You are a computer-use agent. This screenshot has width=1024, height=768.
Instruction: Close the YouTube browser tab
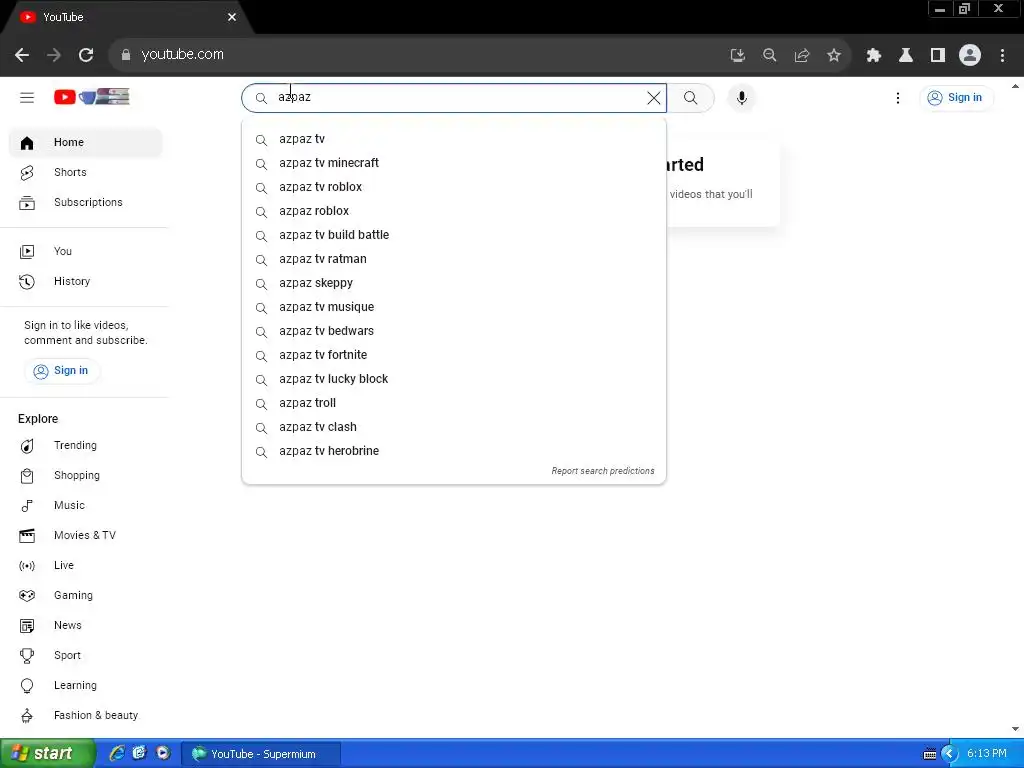[x=232, y=18]
